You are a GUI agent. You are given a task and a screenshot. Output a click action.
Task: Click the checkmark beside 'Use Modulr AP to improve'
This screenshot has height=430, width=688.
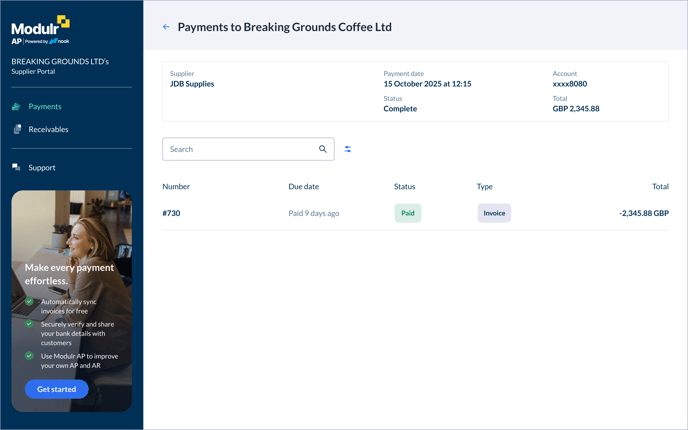[x=29, y=356]
